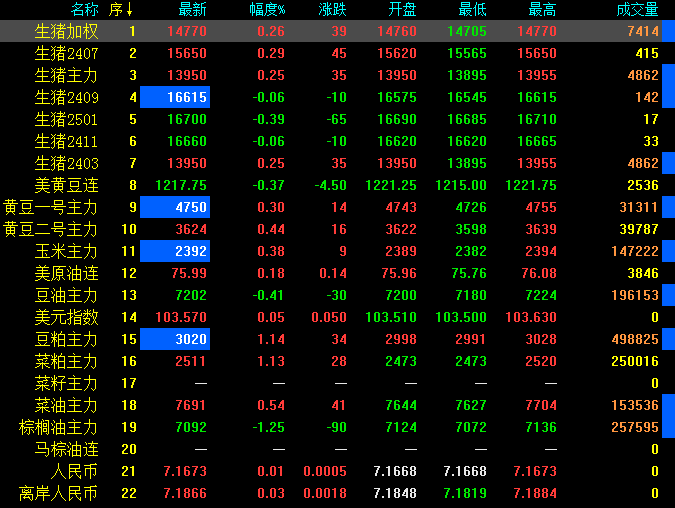Select the 菜油主力 row name
This screenshot has width=675, height=508.
point(66,405)
